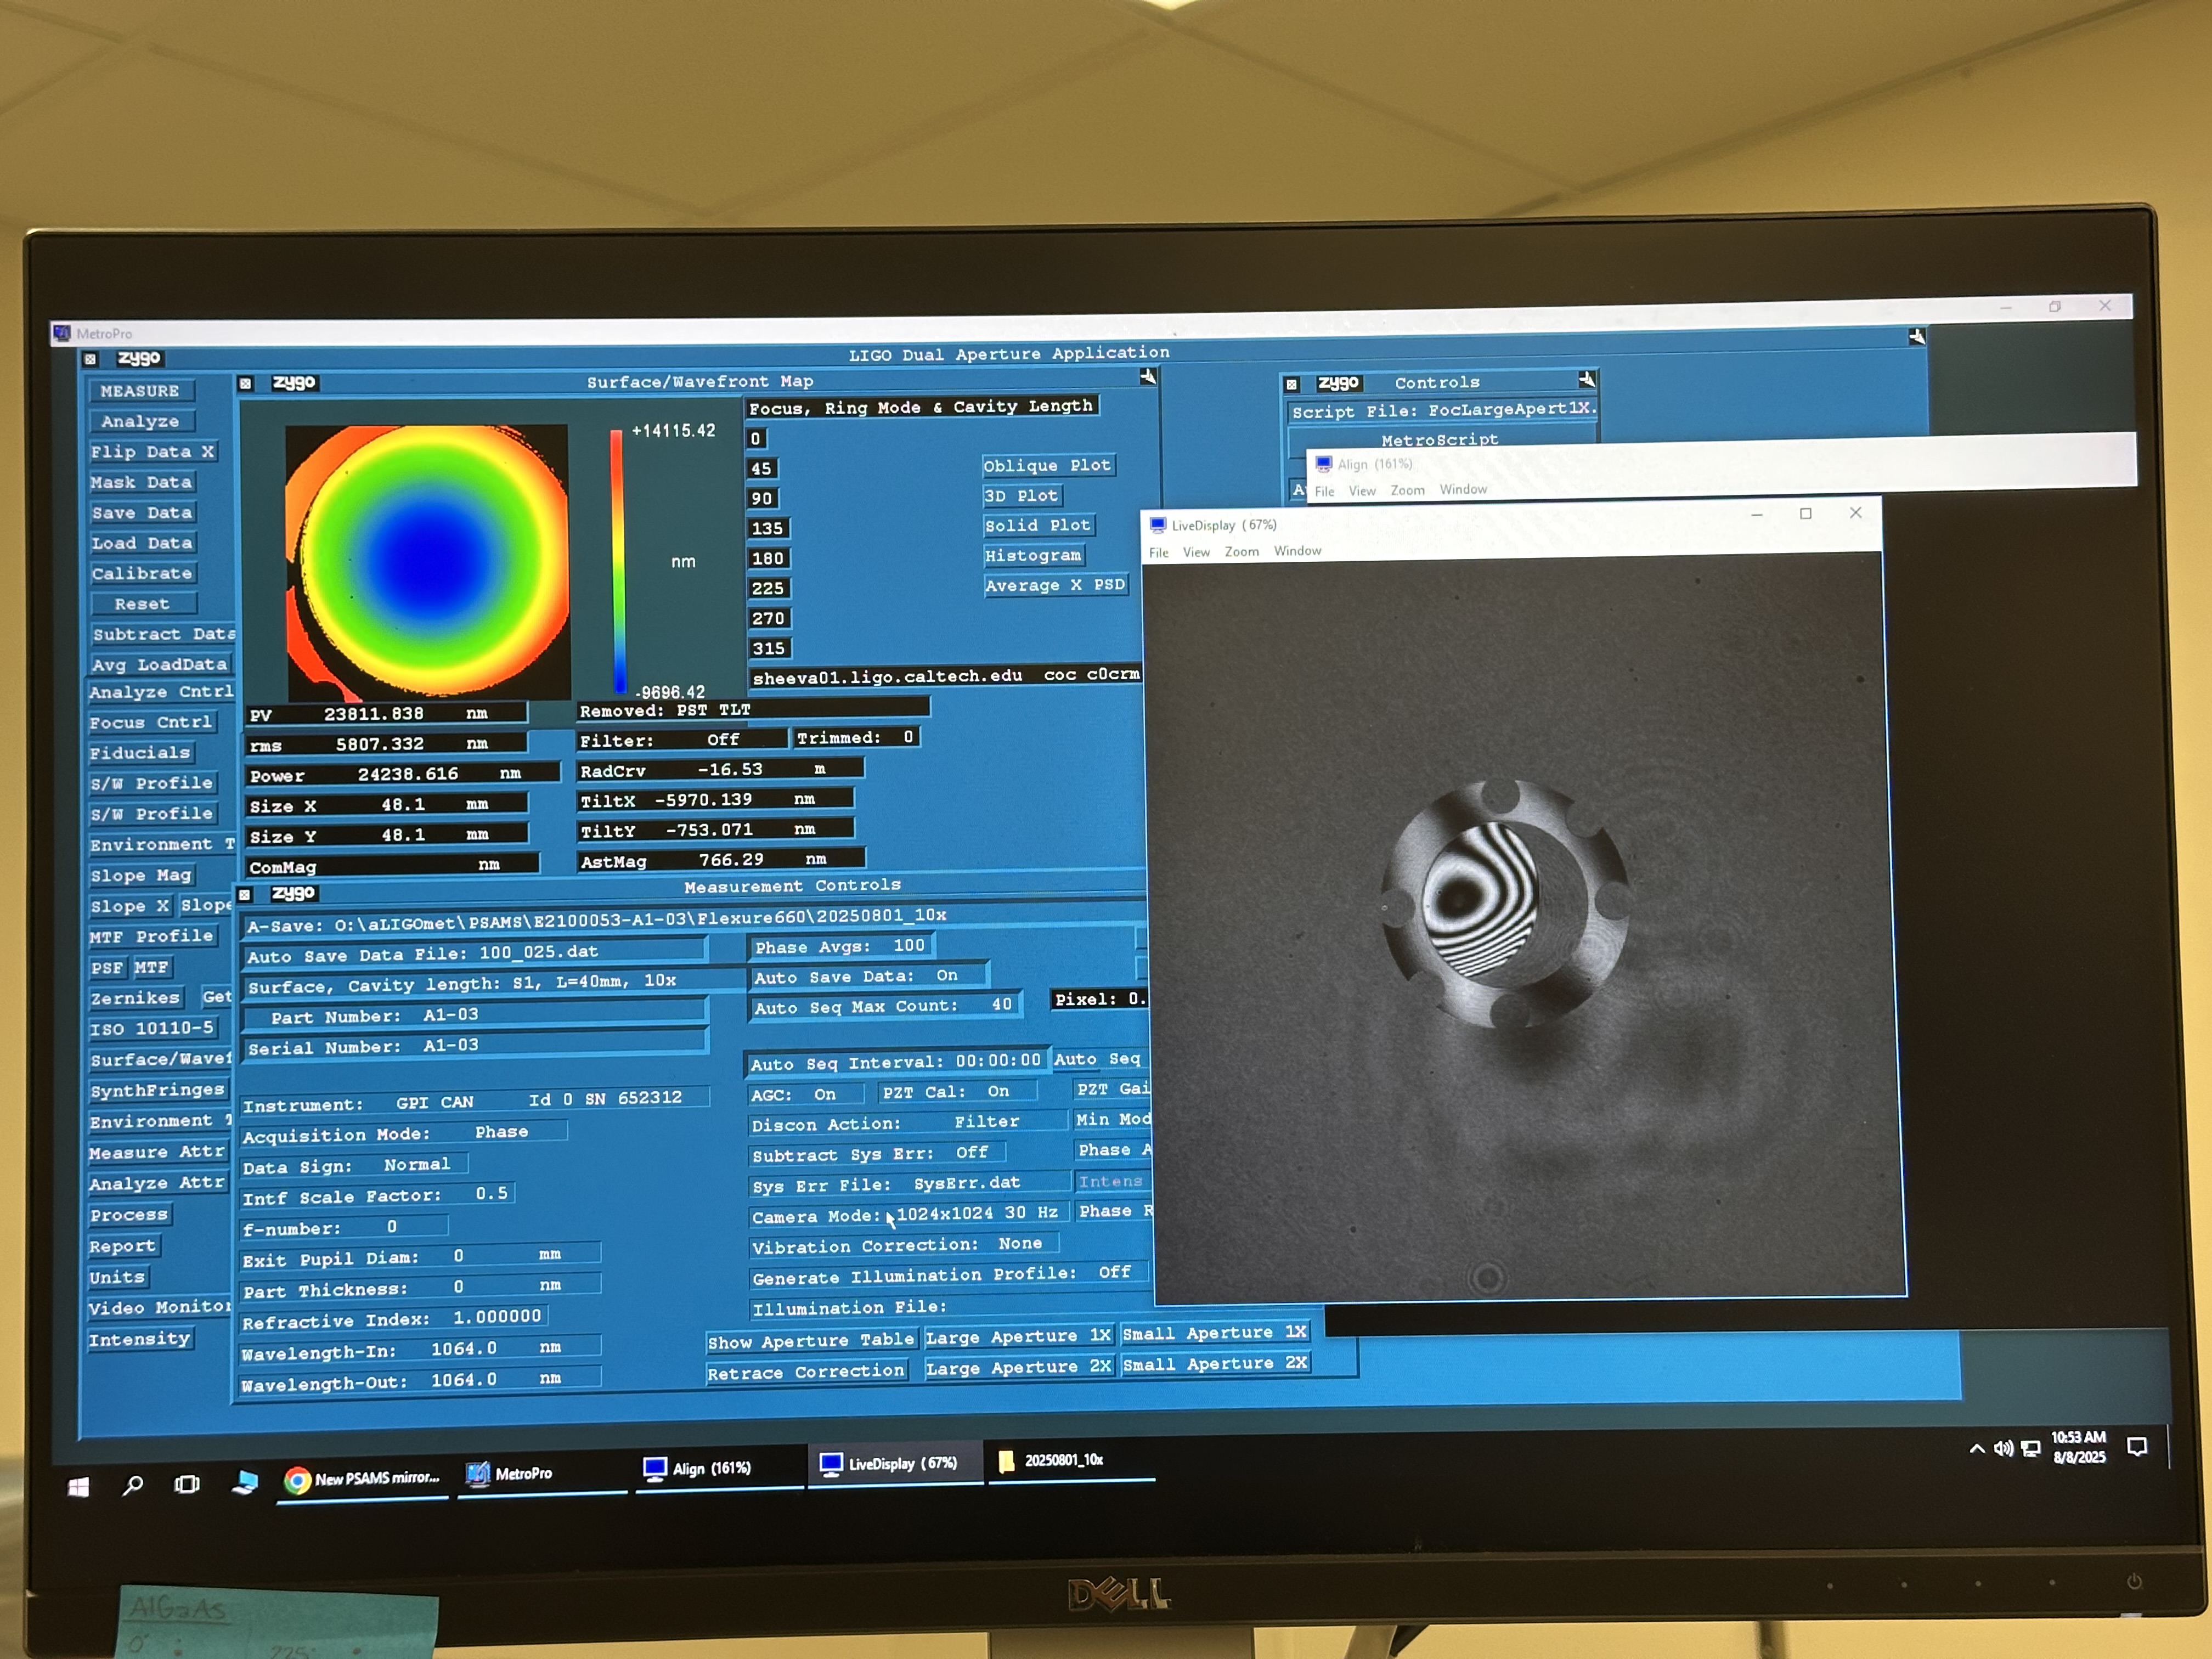Click the Calibrate button

[x=142, y=574]
